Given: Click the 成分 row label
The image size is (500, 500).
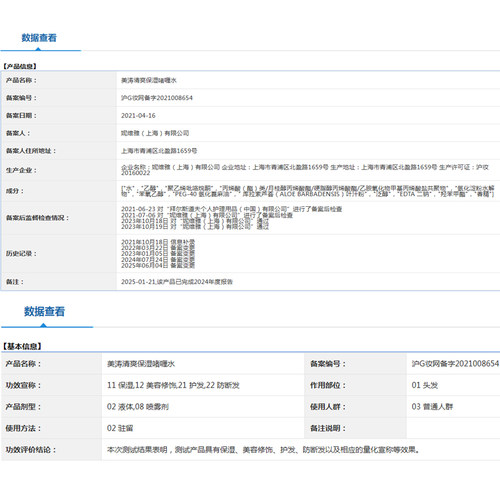Looking at the screenshot, I should tap(15, 191).
